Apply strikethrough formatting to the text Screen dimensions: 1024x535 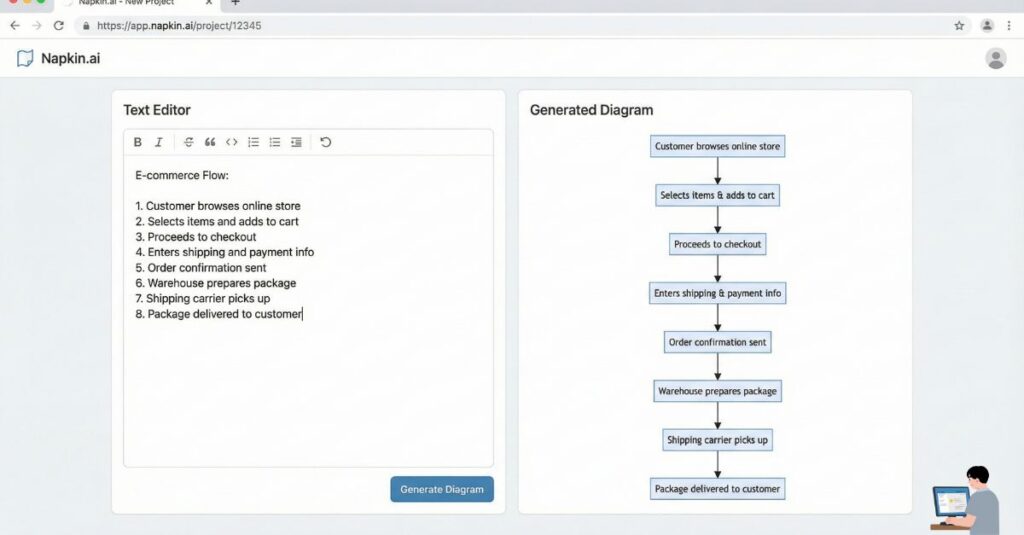click(x=189, y=142)
